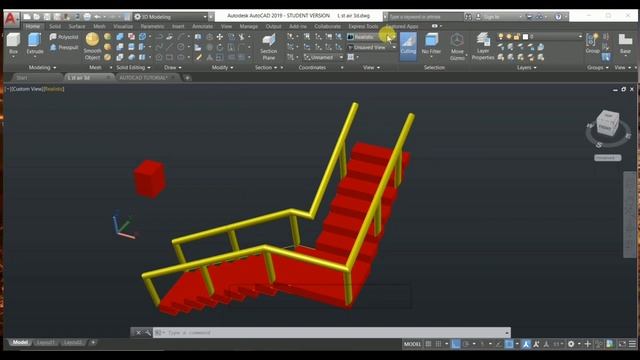Open the Annotate ribbon tab

coord(202,26)
